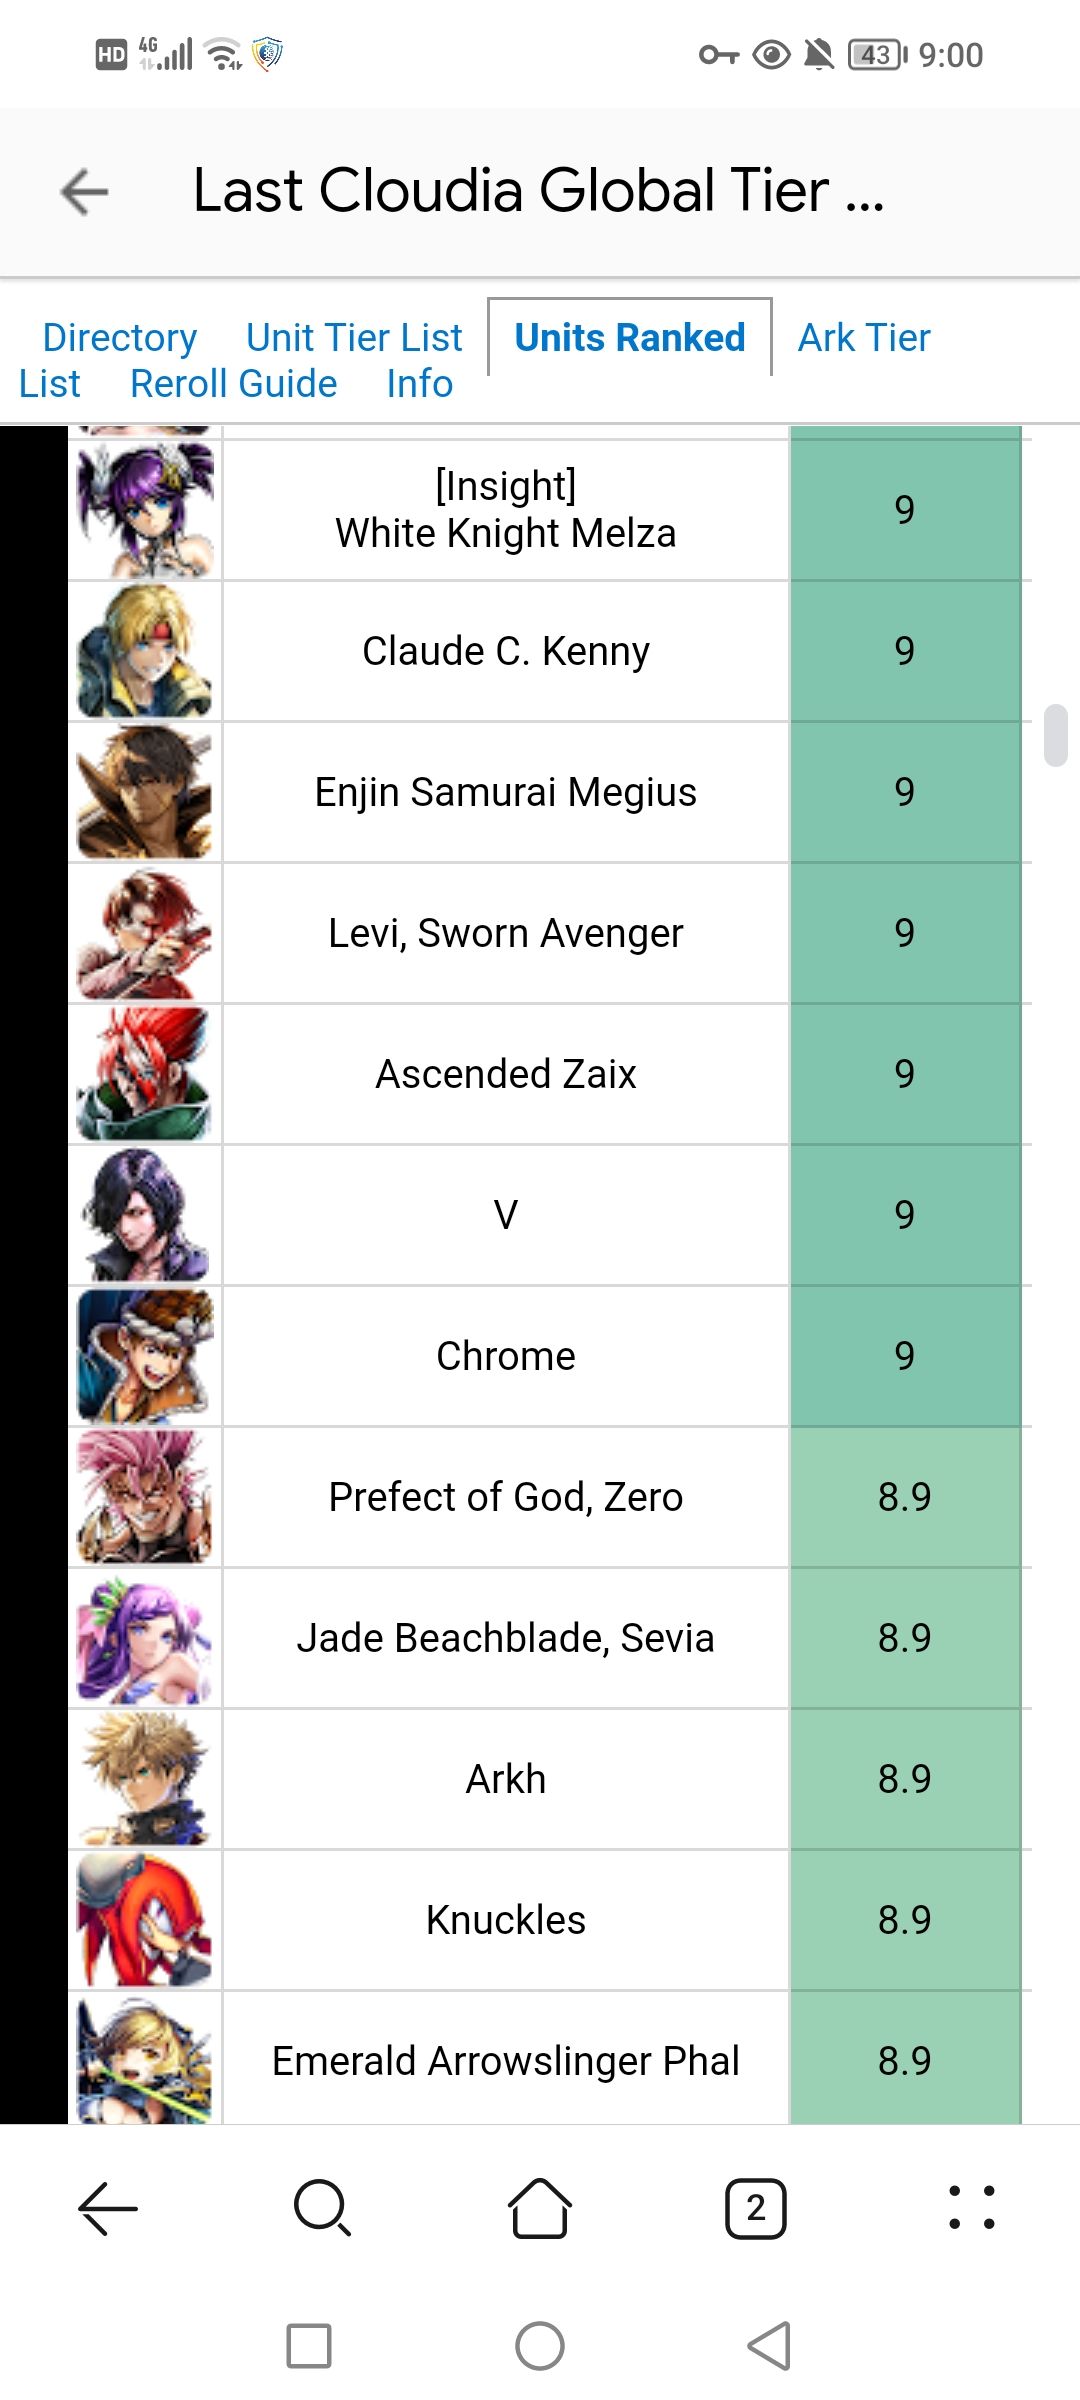The width and height of the screenshot is (1080, 2400).
Task: Select the Enjin Samurai Megius name
Action: [x=506, y=792]
